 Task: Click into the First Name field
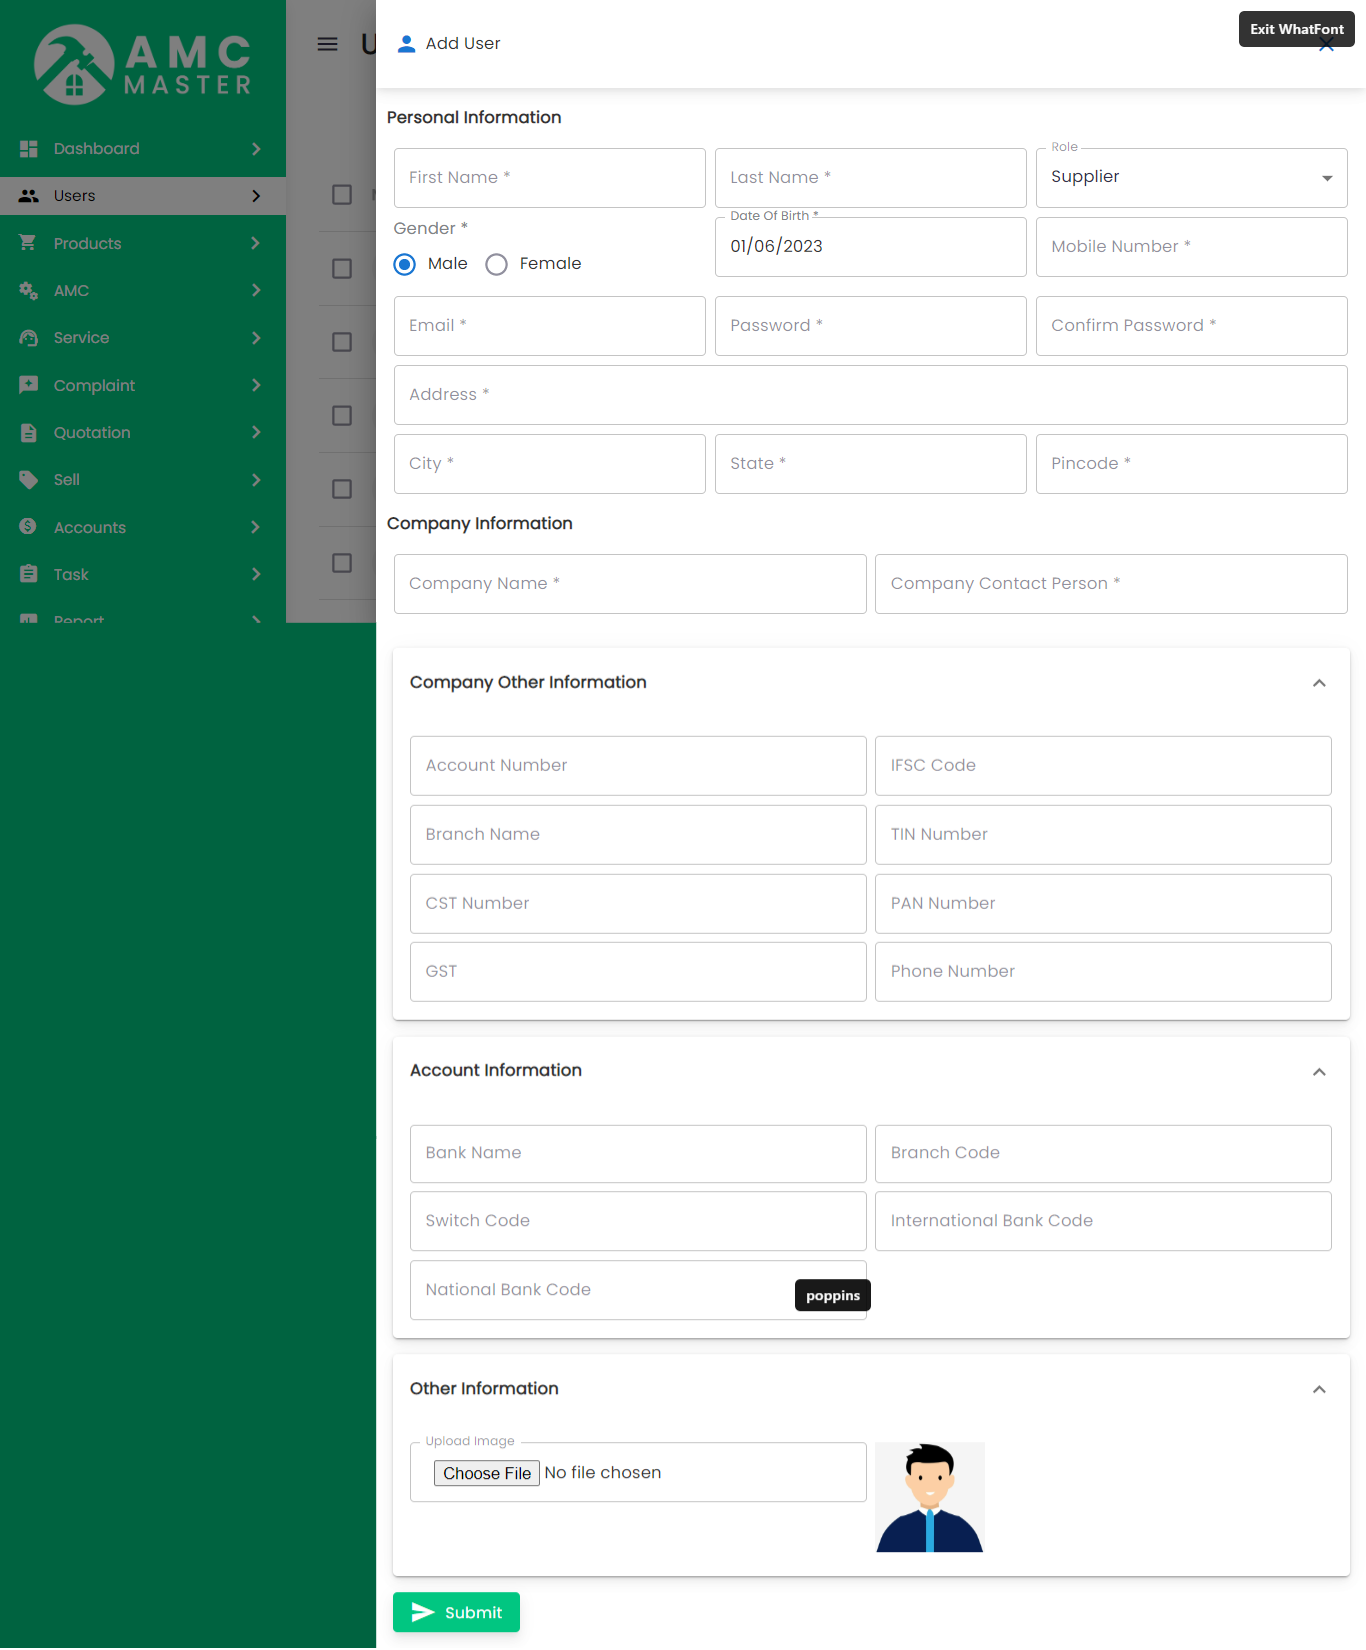[549, 178]
